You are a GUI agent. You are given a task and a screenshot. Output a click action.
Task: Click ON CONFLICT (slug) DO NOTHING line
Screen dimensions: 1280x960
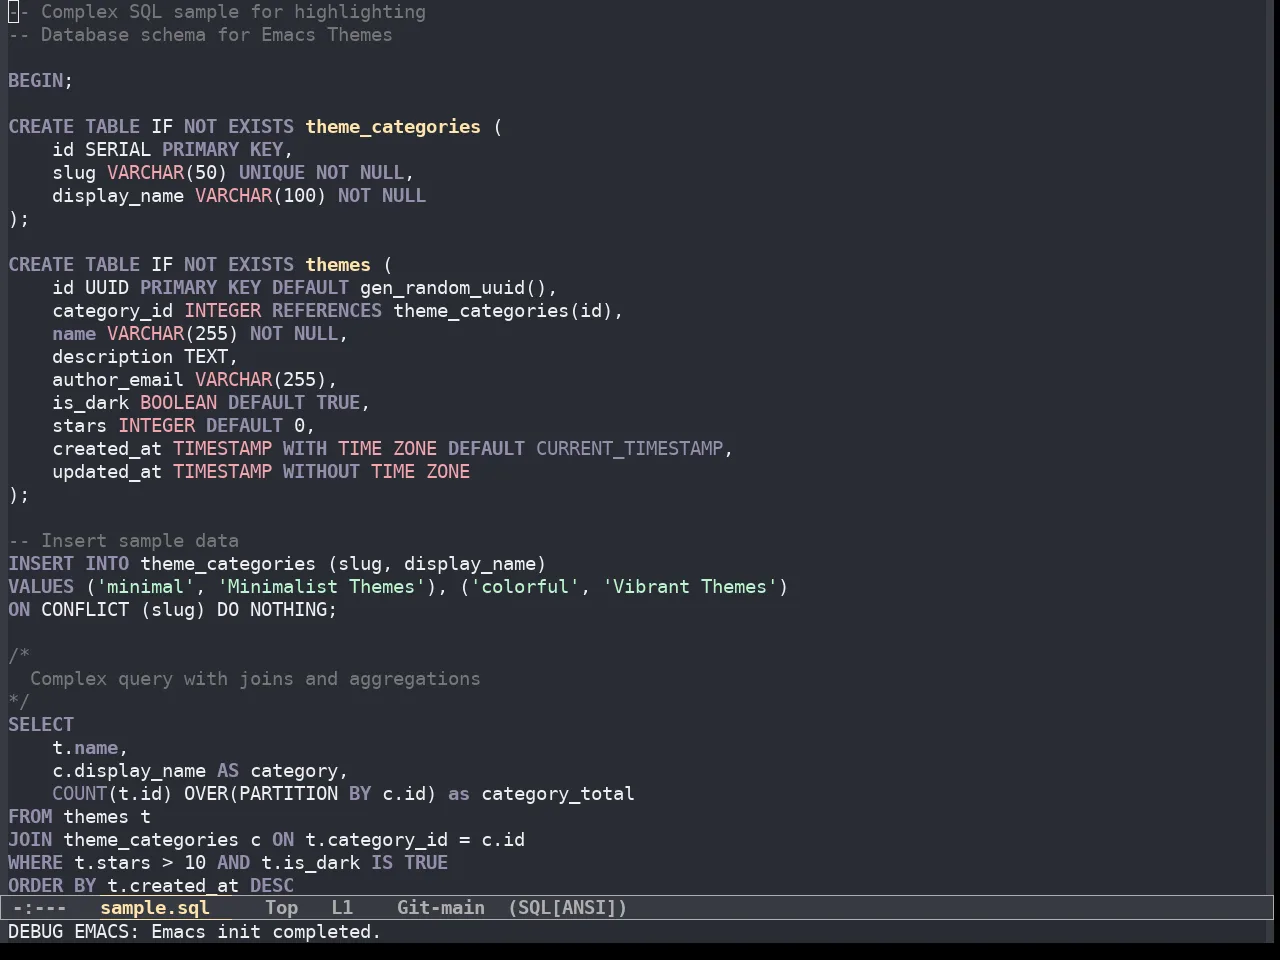pyautogui.click(x=173, y=610)
